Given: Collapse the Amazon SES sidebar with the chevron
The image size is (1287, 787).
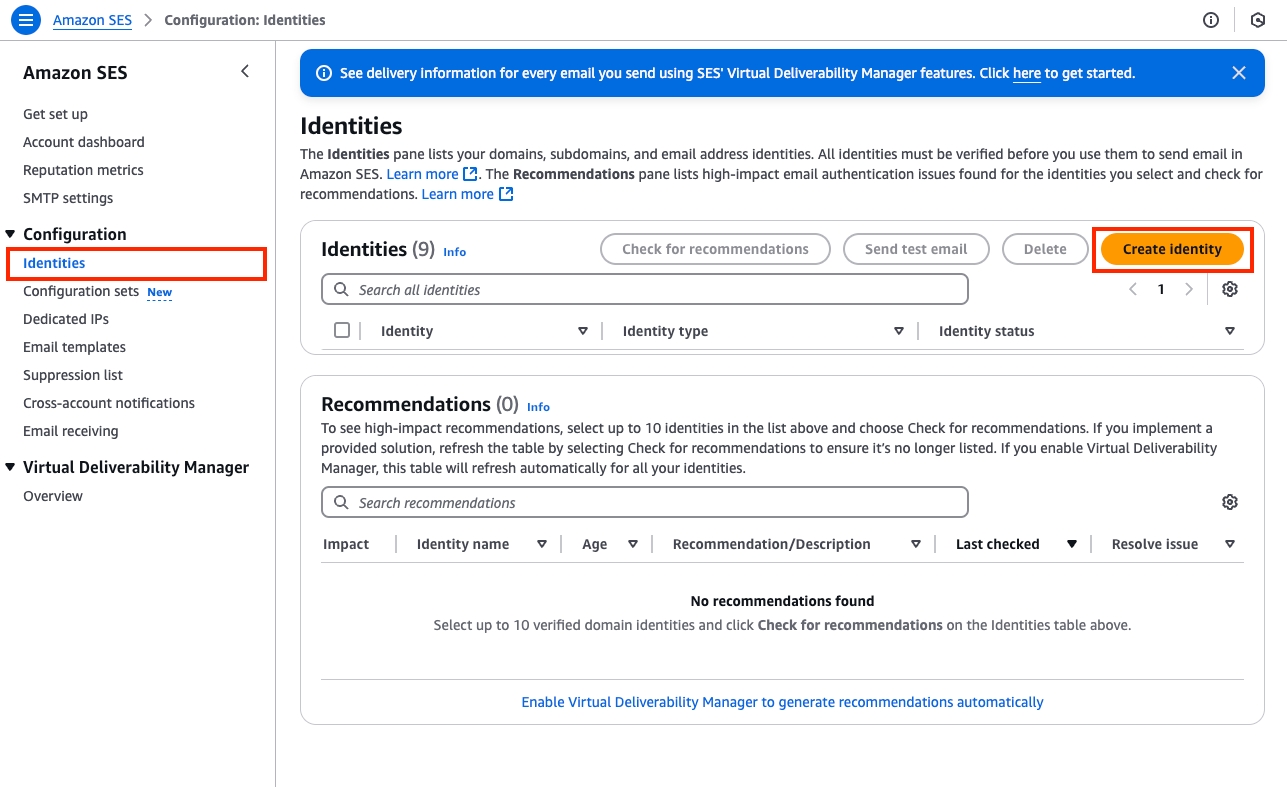Looking at the screenshot, I should tap(245, 72).
